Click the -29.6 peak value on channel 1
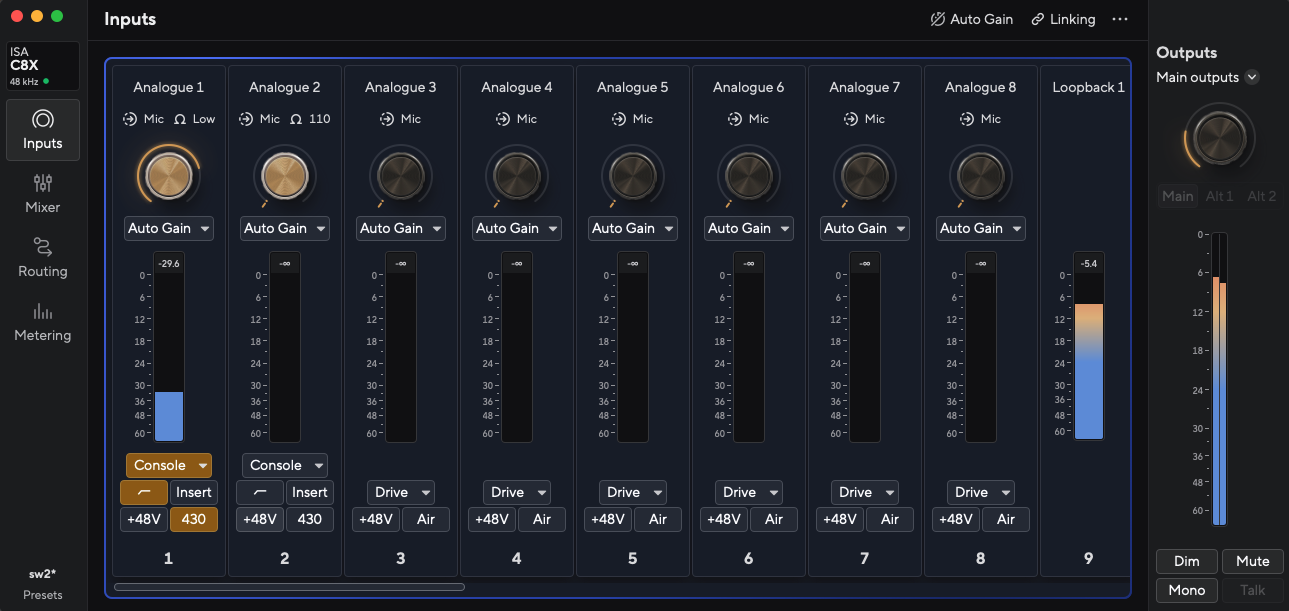1289x611 pixels. pos(169,263)
